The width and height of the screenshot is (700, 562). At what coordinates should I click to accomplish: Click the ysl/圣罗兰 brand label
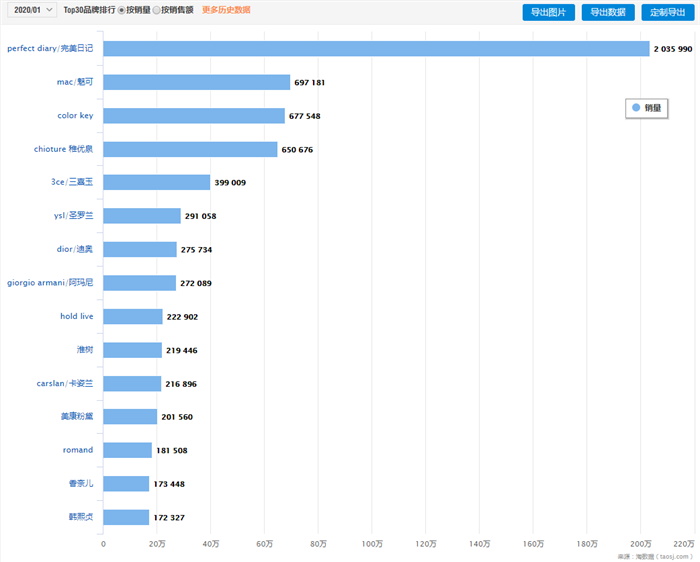pos(74,215)
